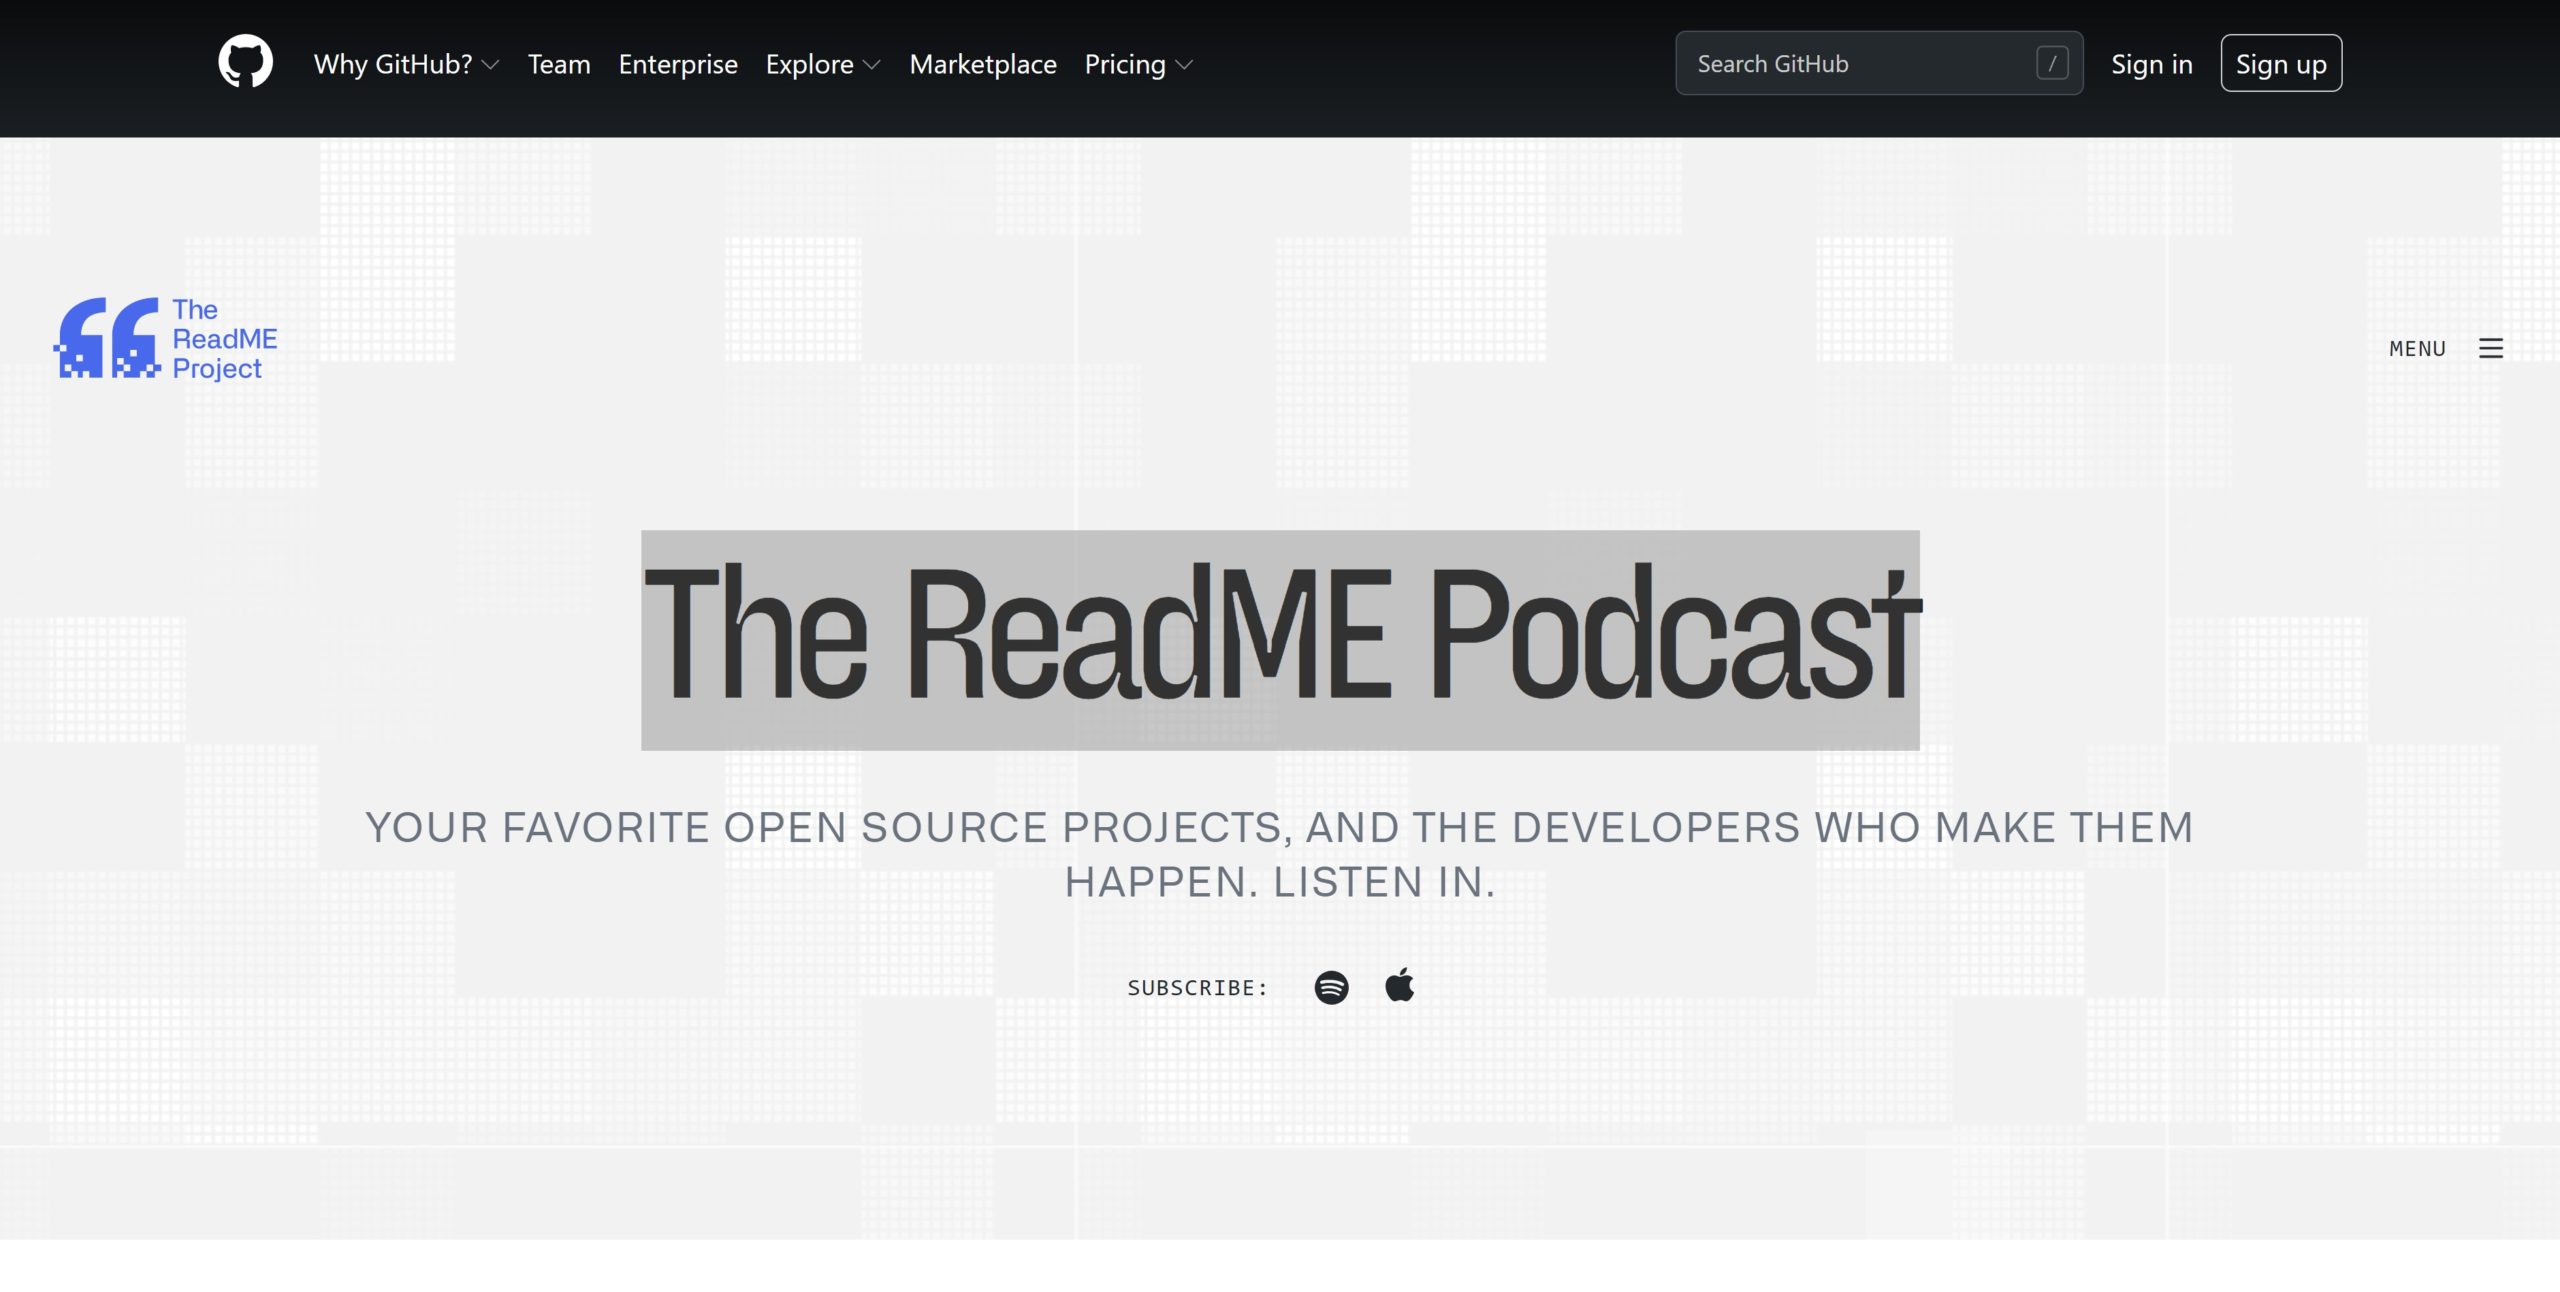This screenshot has height=1292, width=2560.
Task: Click The ReadME Podcast heading
Action: pyautogui.click(x=1280, y=640)
